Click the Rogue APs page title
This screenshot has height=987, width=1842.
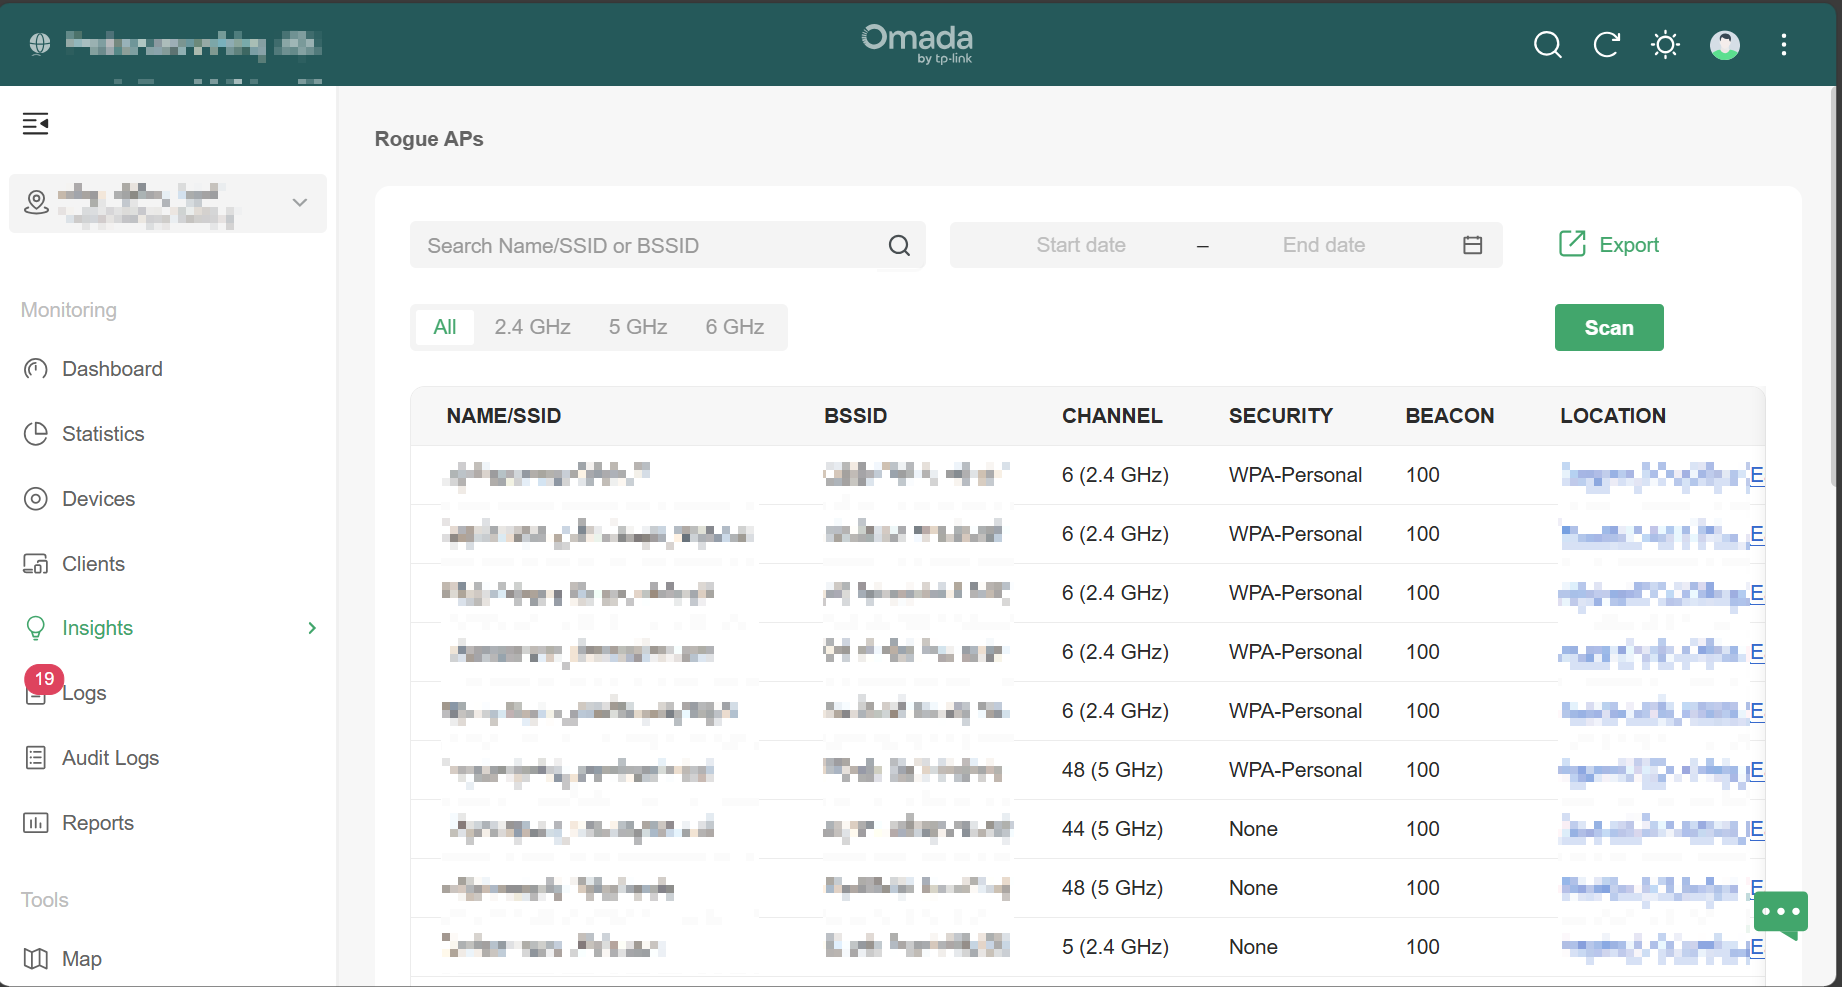[x=429, y=139]
